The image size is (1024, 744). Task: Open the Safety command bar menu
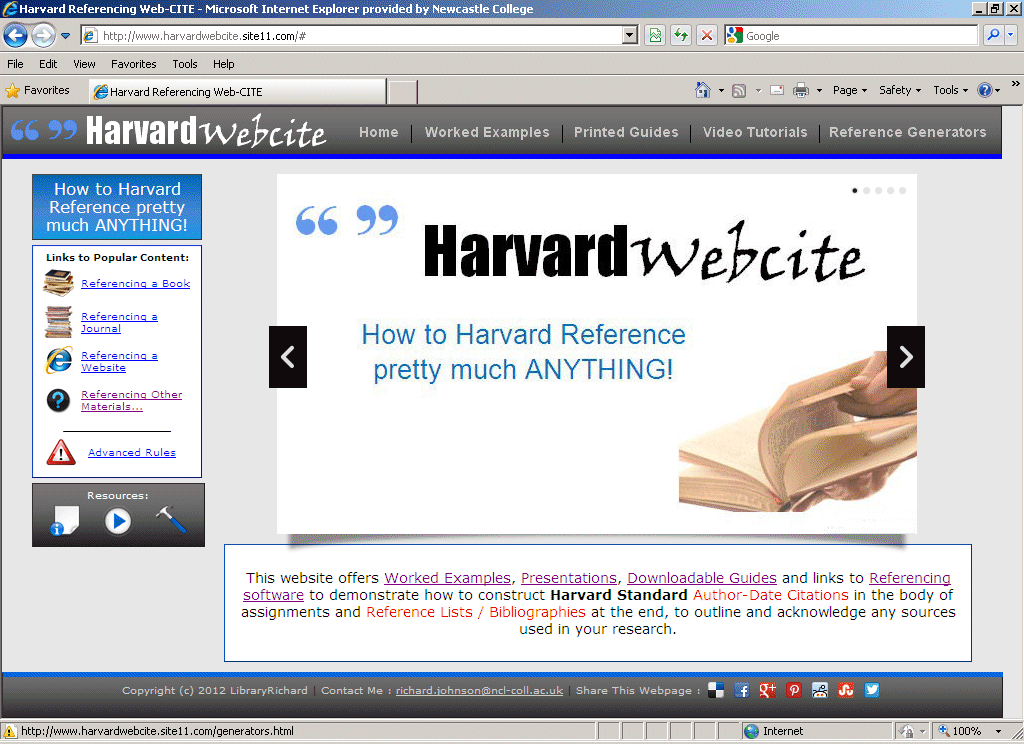pos(900,90)
